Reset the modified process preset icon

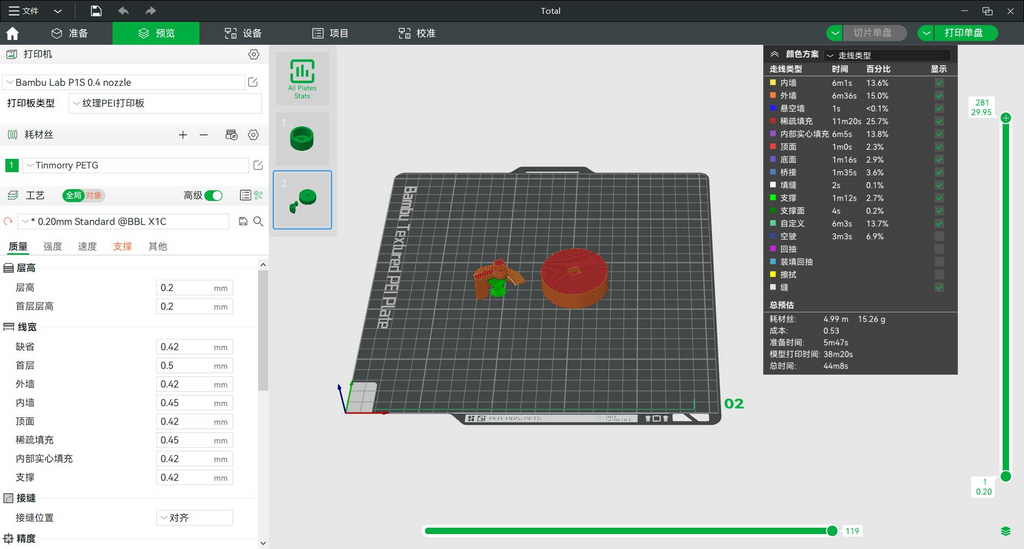[x=8, y=221]
